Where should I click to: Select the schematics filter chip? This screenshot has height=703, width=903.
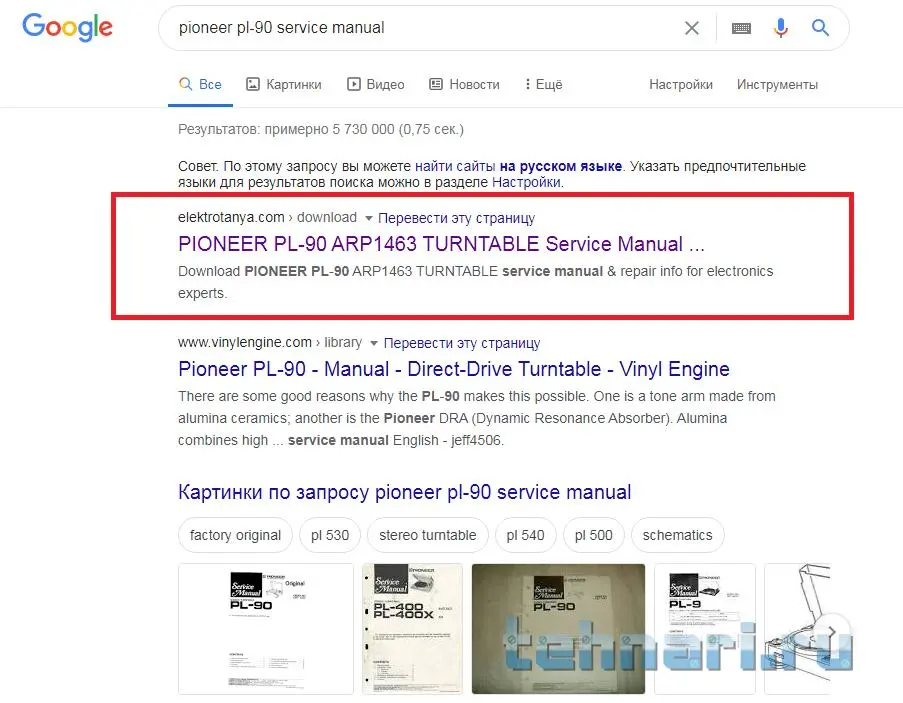(x=678, y=535)
